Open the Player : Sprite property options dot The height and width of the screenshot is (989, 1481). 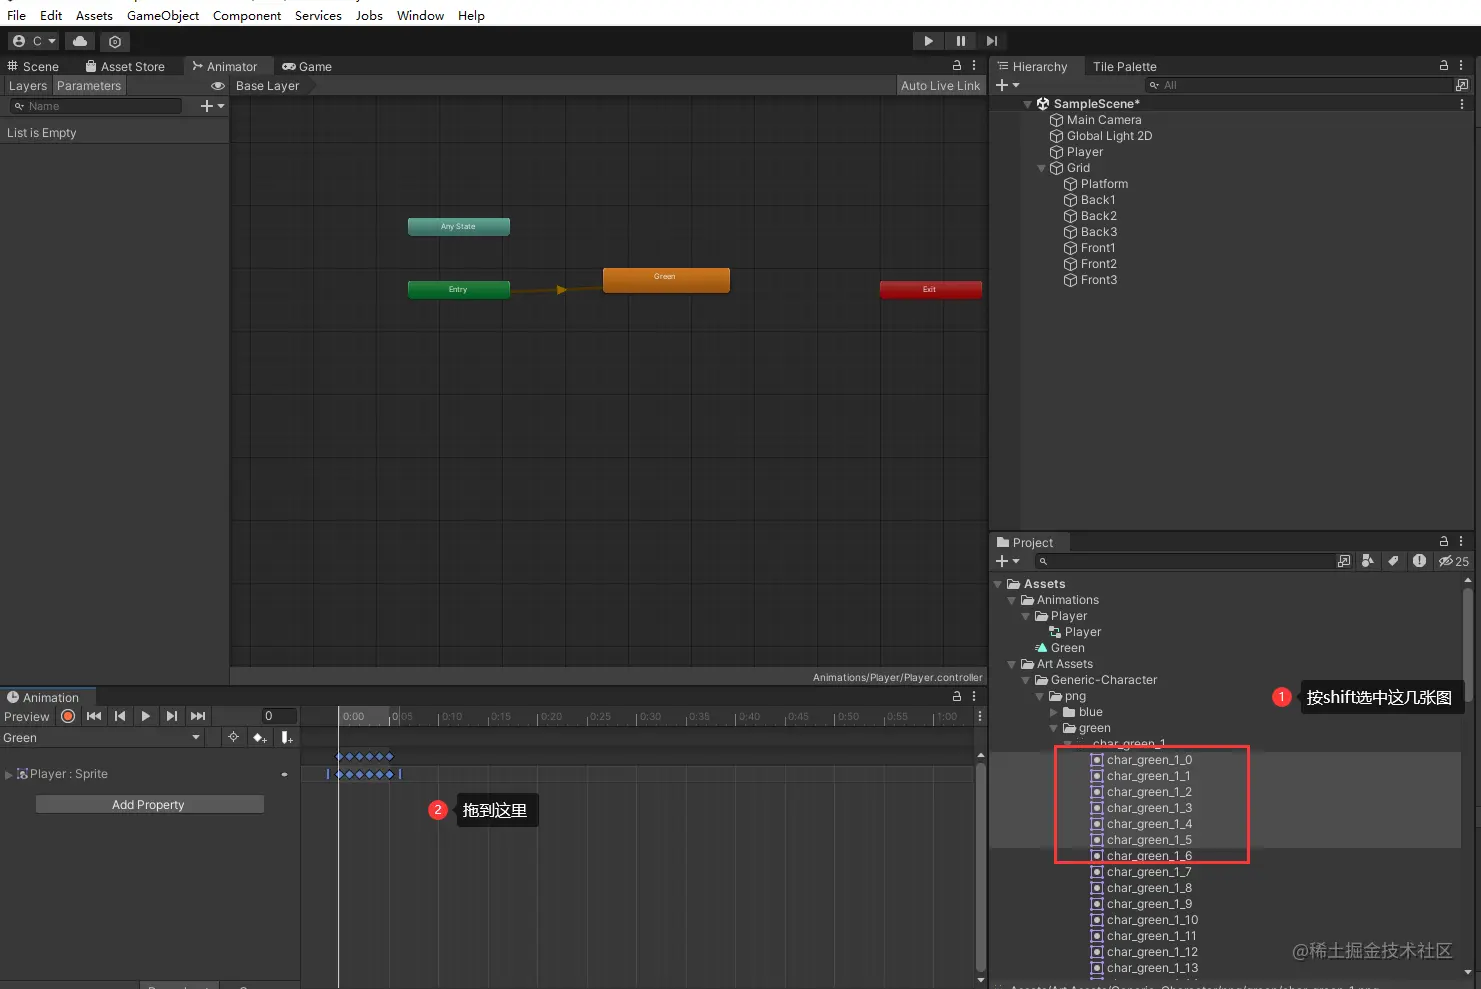[x=285, y=774]
